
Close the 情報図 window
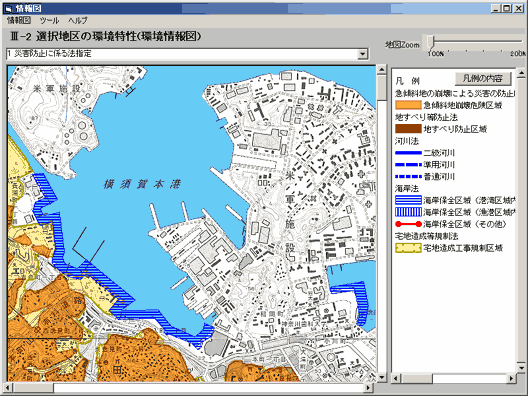click(519, 8)
